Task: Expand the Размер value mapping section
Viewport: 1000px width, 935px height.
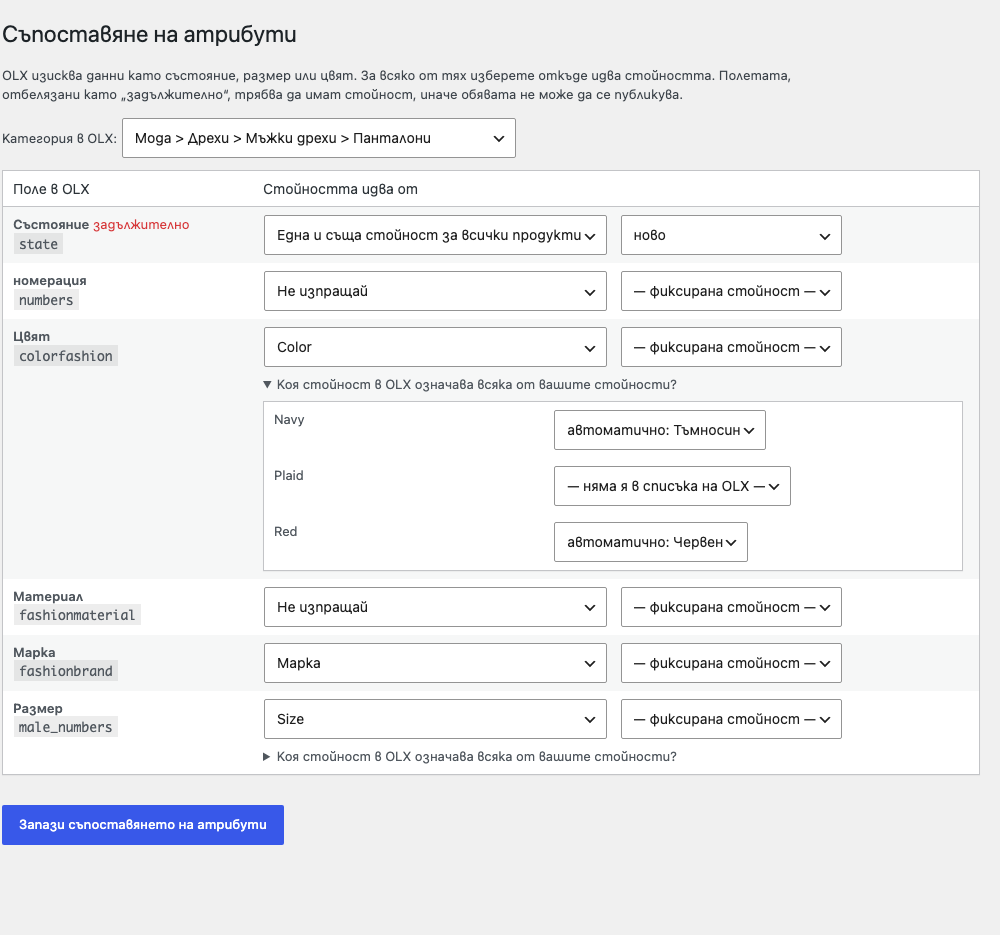Action: (470, 756)
